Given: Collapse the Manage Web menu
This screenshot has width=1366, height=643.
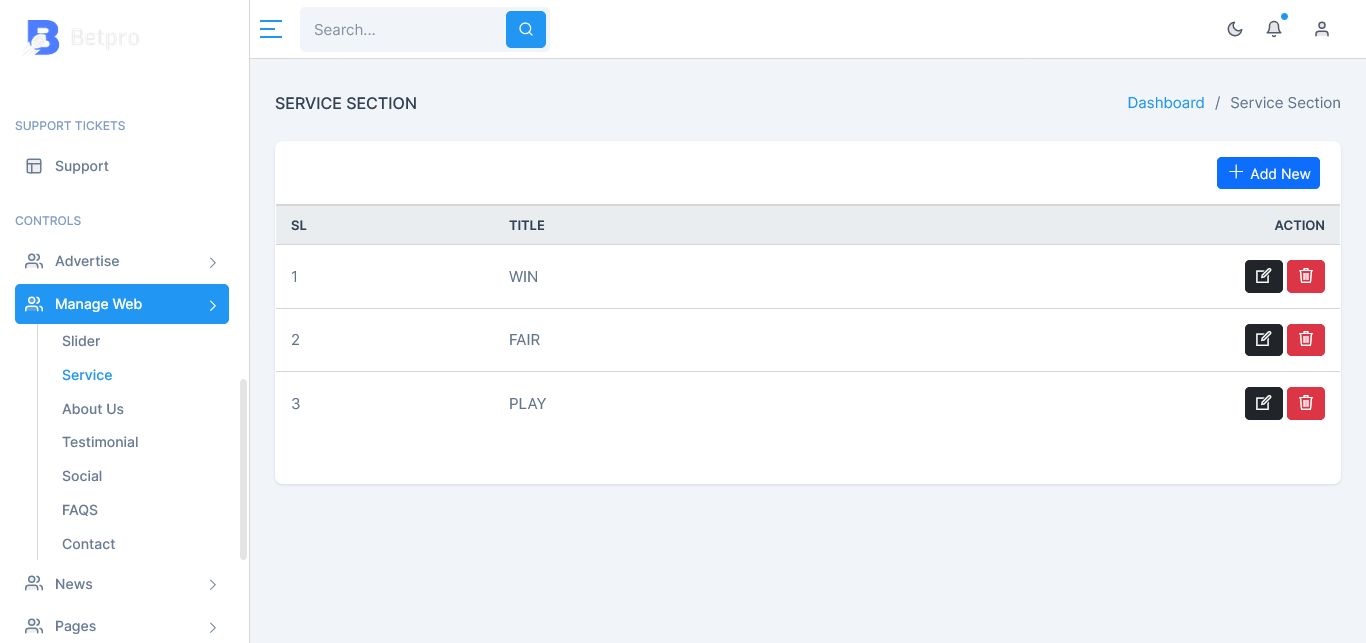Looking at the screenshot, I should pos(122,304).
